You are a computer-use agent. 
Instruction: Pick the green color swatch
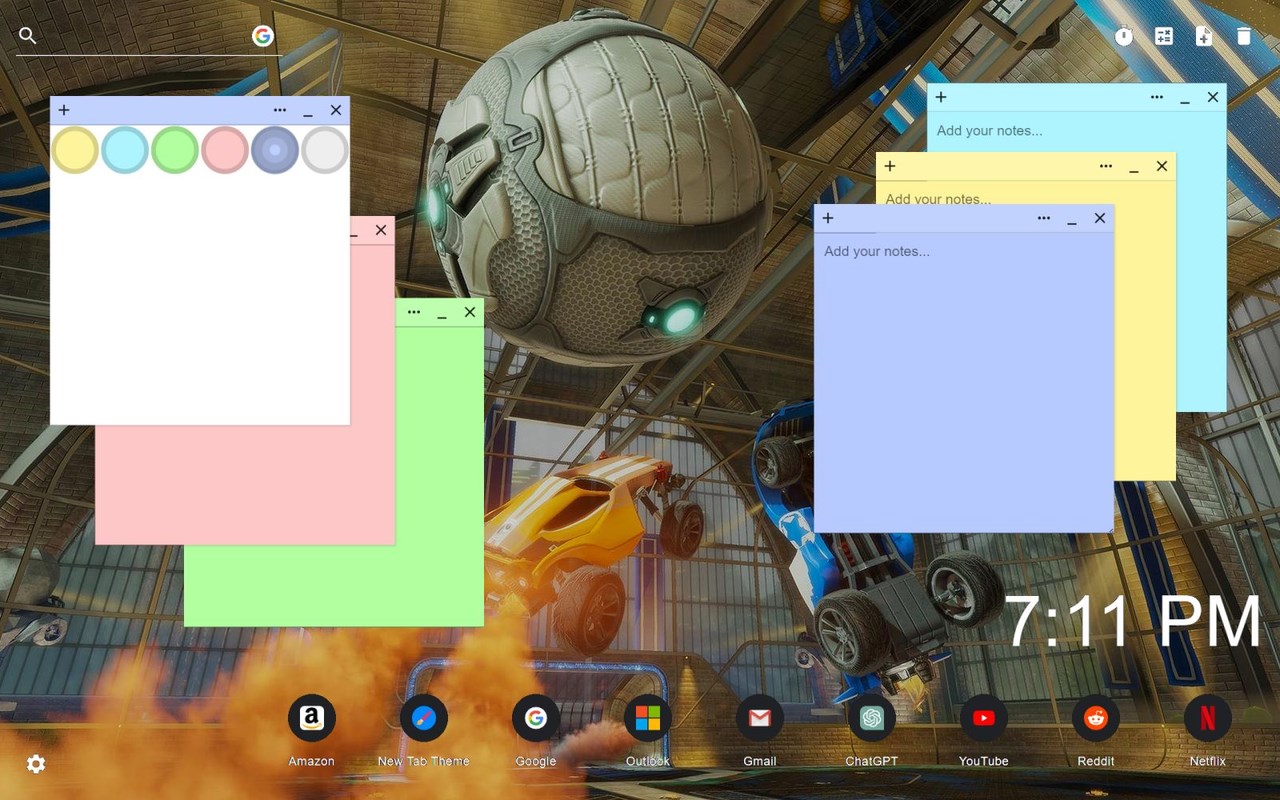point(175,150)
